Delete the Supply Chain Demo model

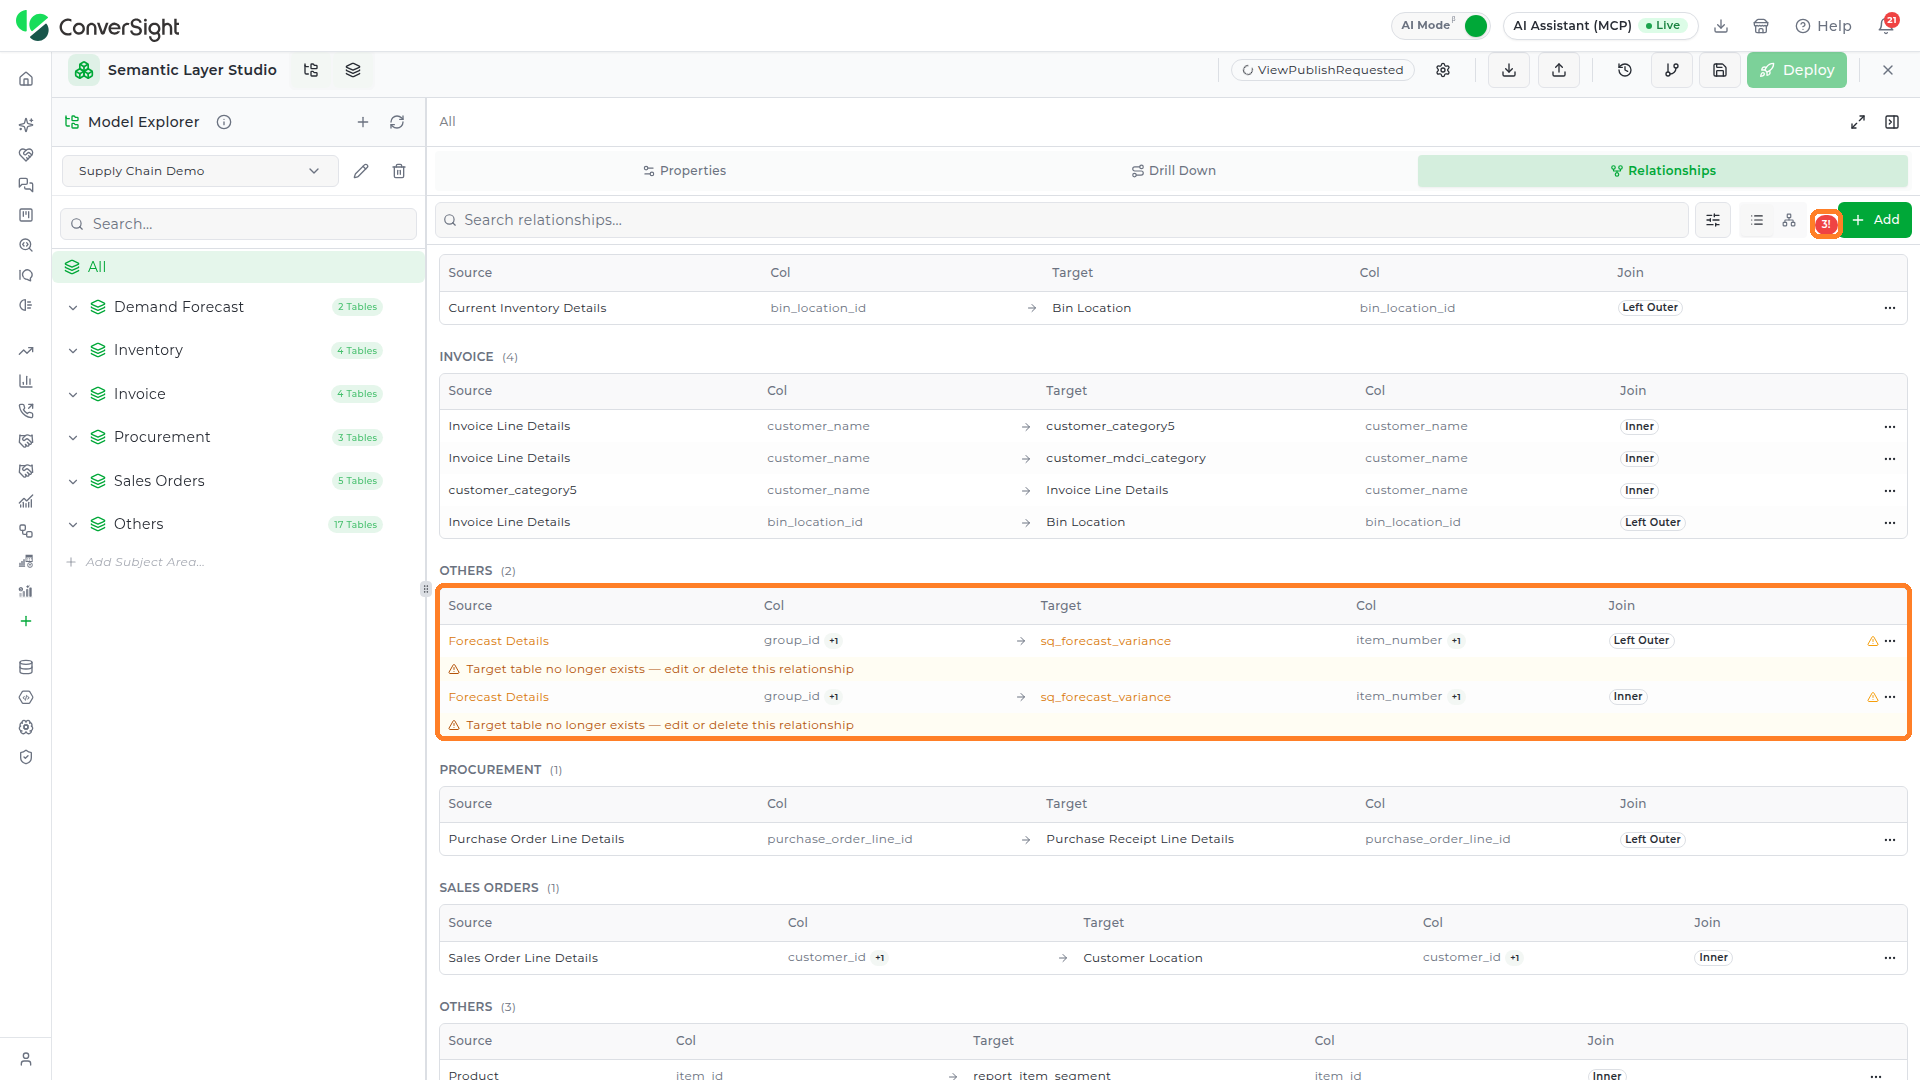point(399,171)
